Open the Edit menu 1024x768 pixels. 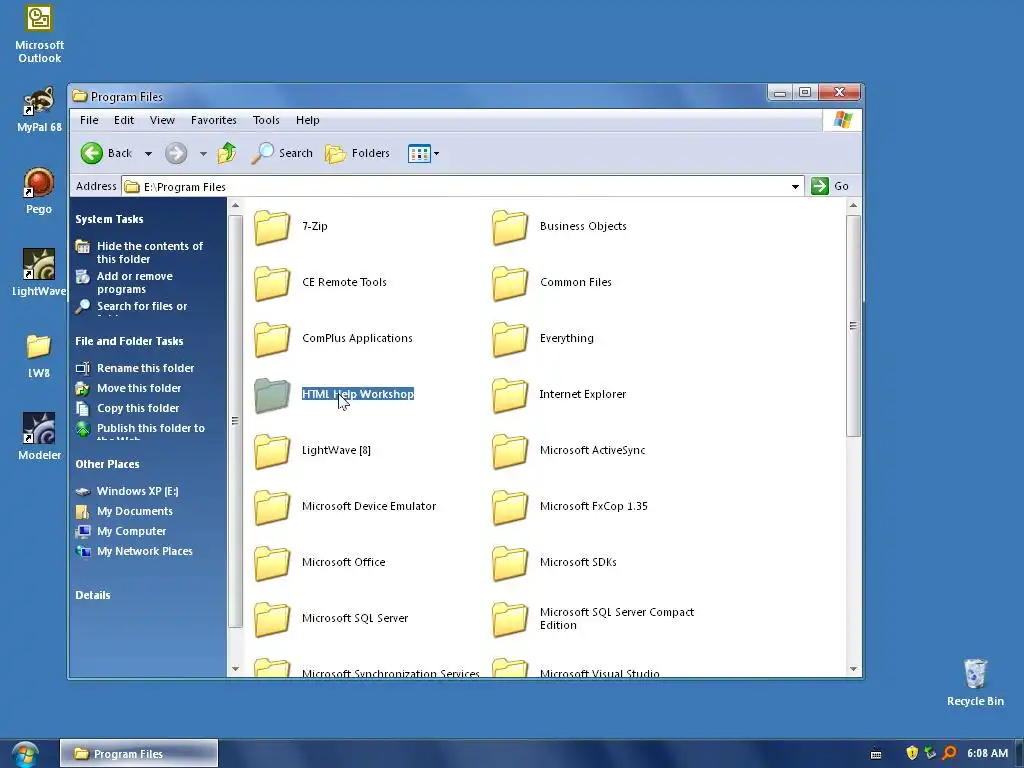[x=123, y=120]
